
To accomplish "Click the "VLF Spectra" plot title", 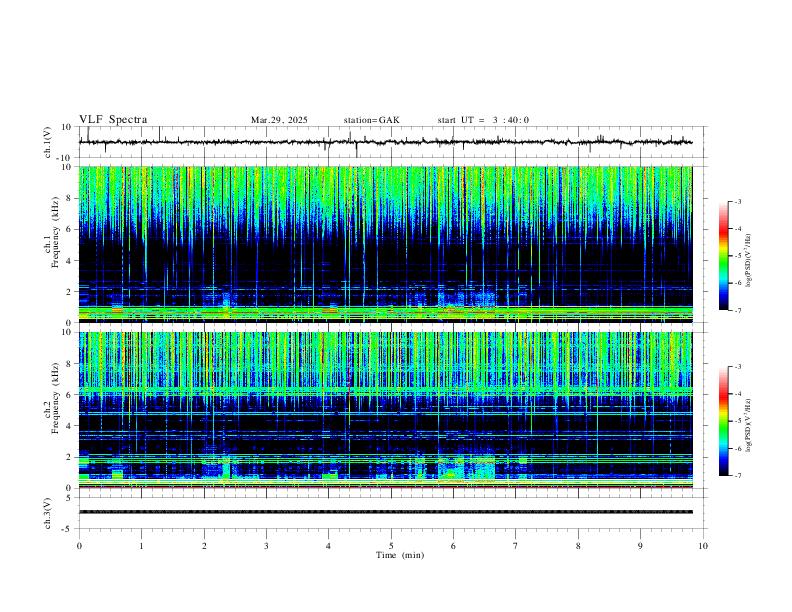I will pyautogui.click(x=113, y=120).
